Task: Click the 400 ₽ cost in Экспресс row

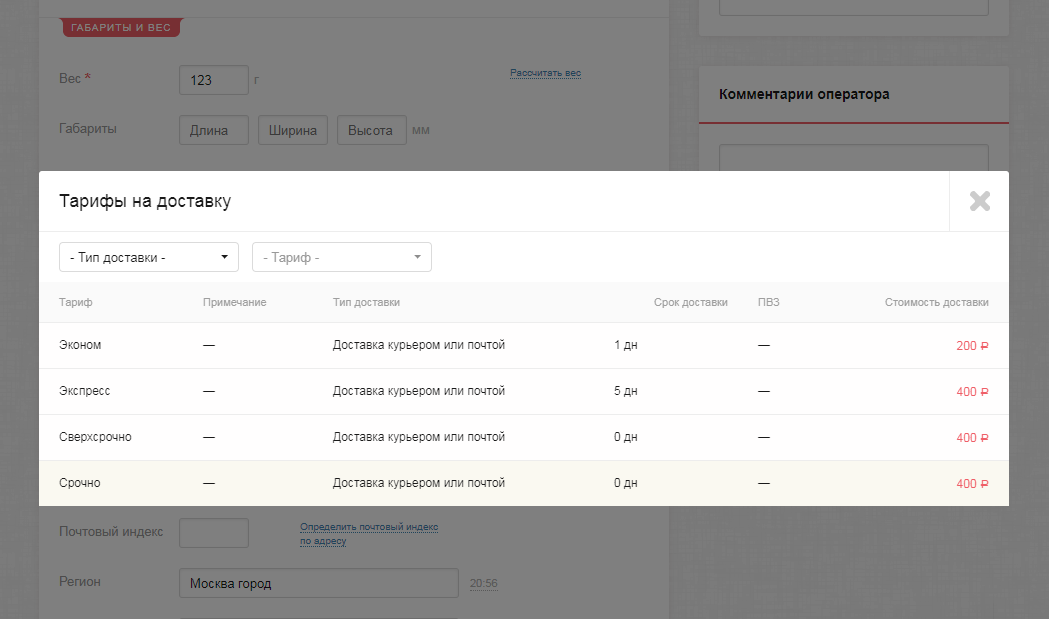Action: click(972, 392)
